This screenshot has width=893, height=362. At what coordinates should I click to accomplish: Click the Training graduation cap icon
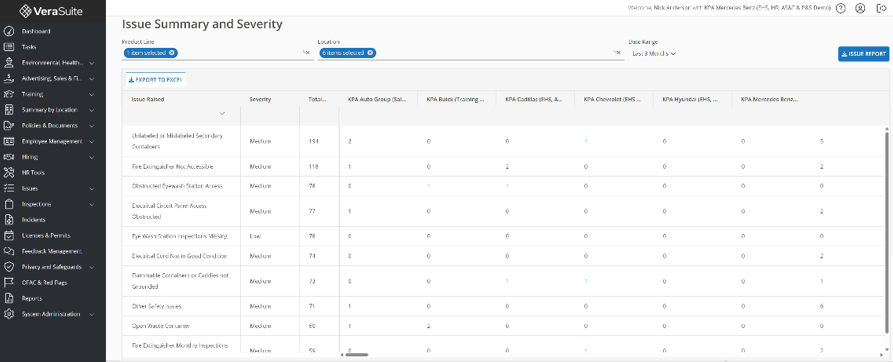tap(9, 94)
